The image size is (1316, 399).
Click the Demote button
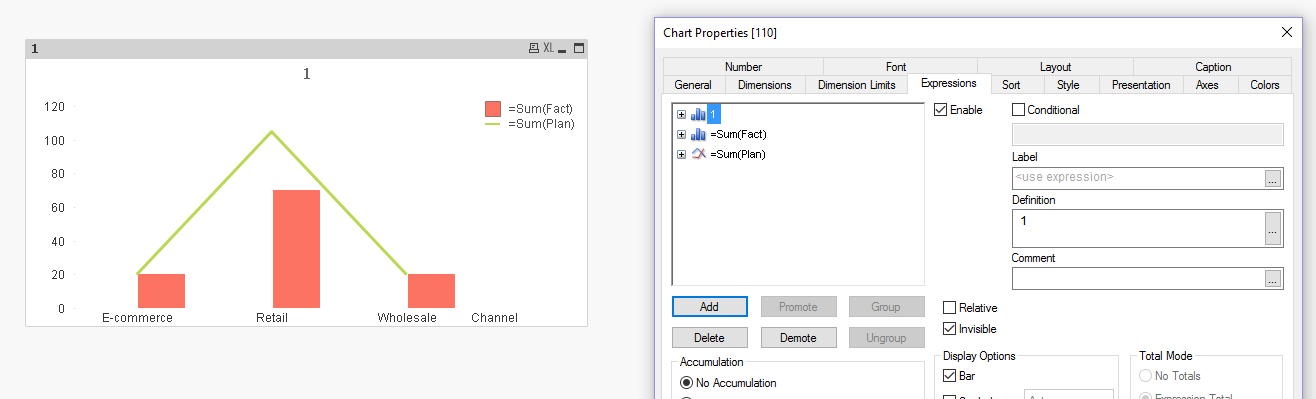tap(797, 338)
